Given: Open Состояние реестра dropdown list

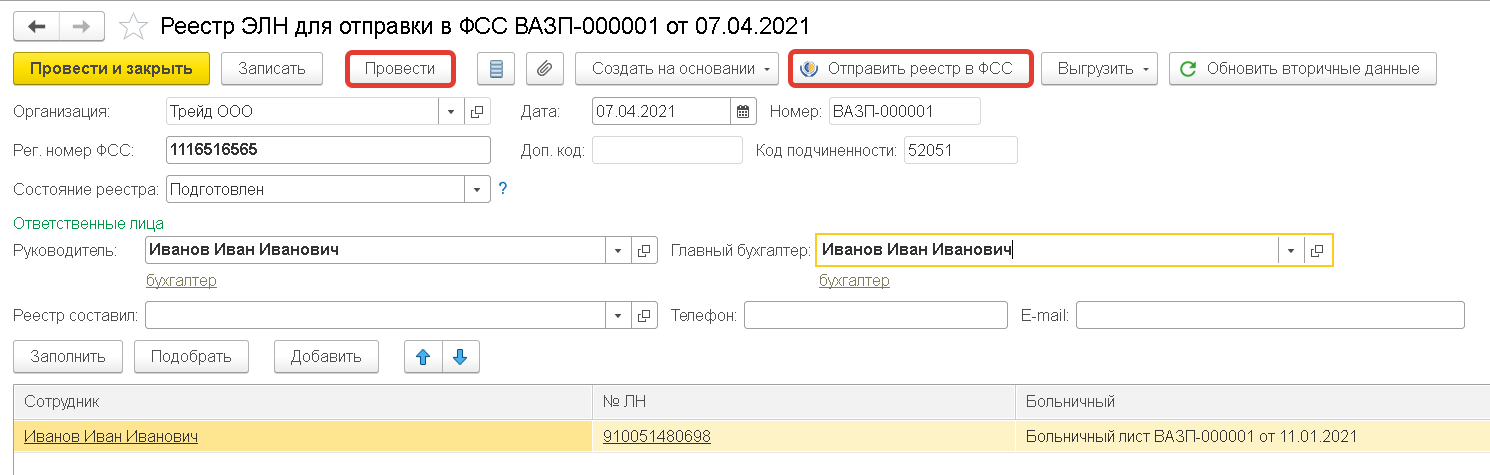Looking at the screenshot, I should click(477, 189).
